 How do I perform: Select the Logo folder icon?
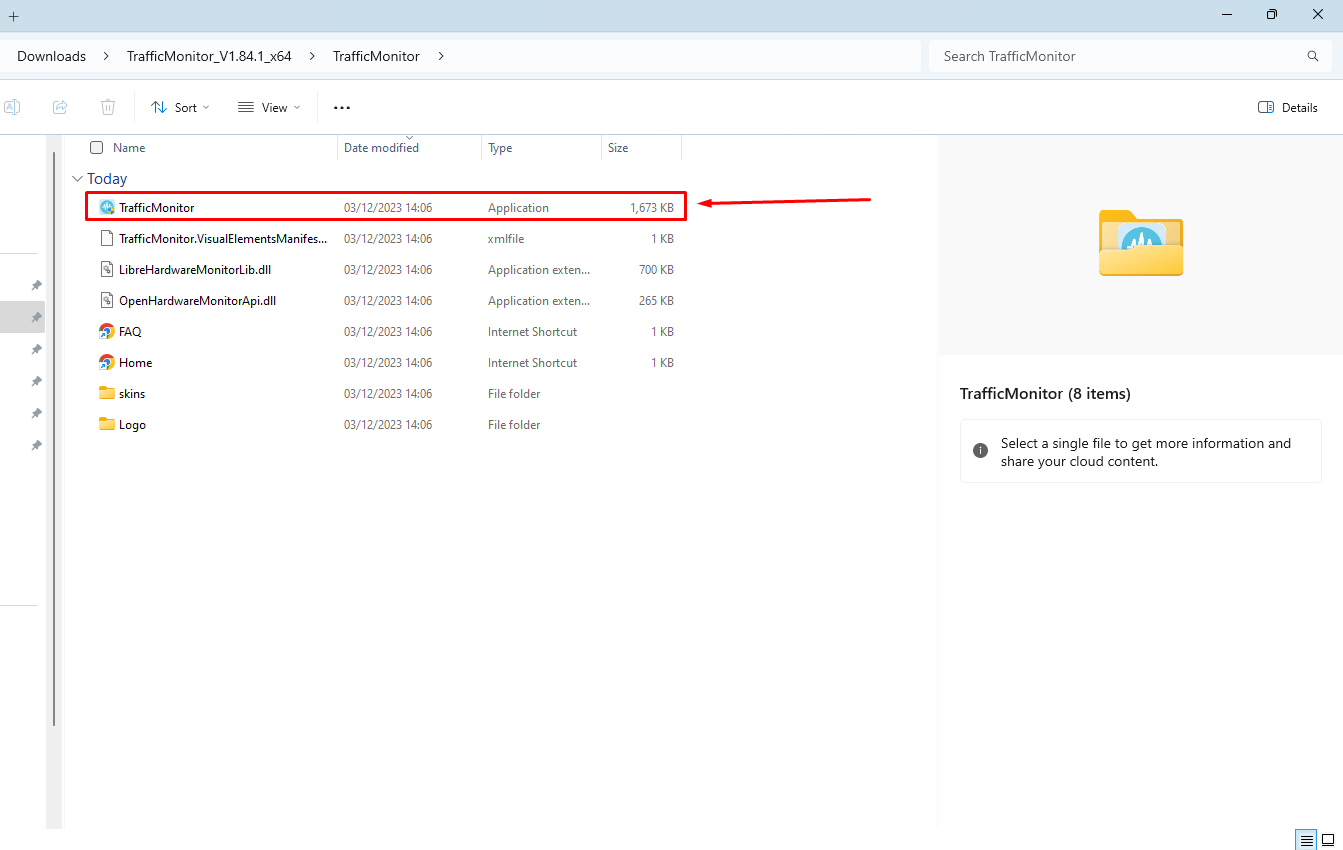[x=107, y=425]
